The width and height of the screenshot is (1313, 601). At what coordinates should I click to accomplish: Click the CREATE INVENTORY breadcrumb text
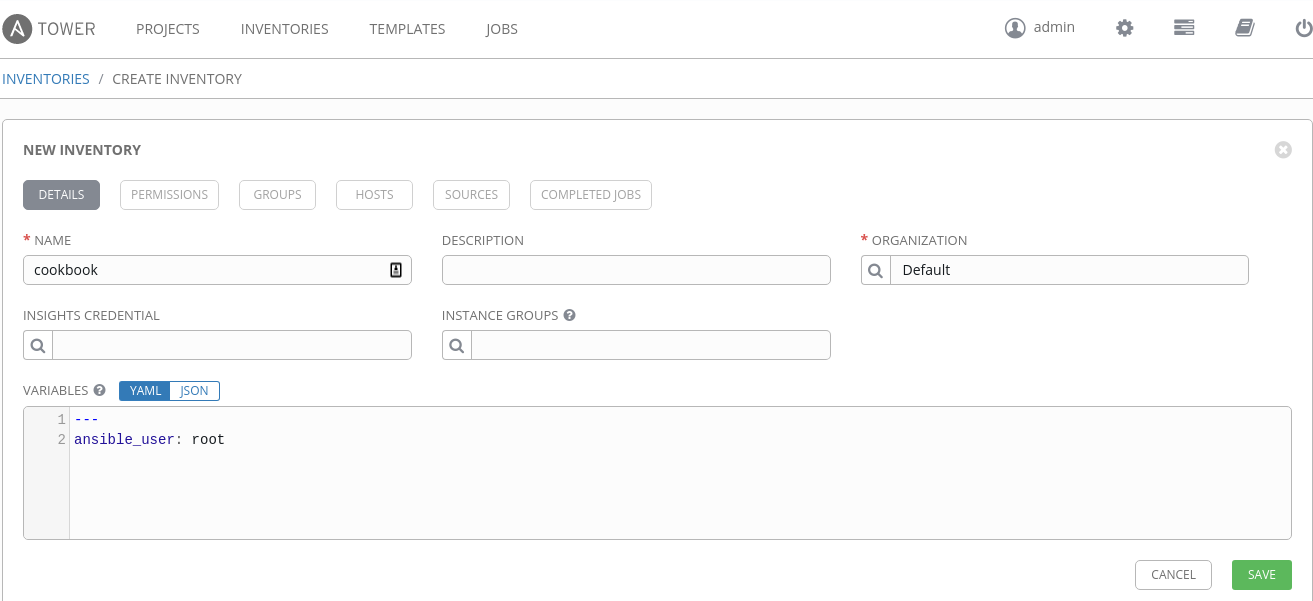(x=177, y=79)
